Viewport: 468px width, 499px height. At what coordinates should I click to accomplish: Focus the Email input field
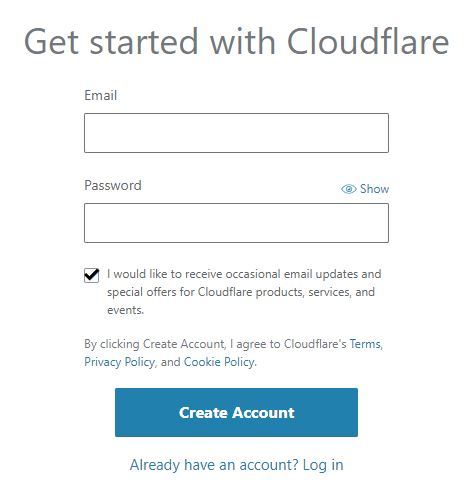click(x=236, y=133)
